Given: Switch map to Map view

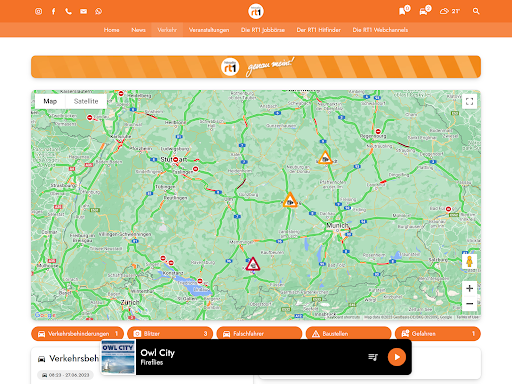Looking at the screenshot, I should (50, 101).
